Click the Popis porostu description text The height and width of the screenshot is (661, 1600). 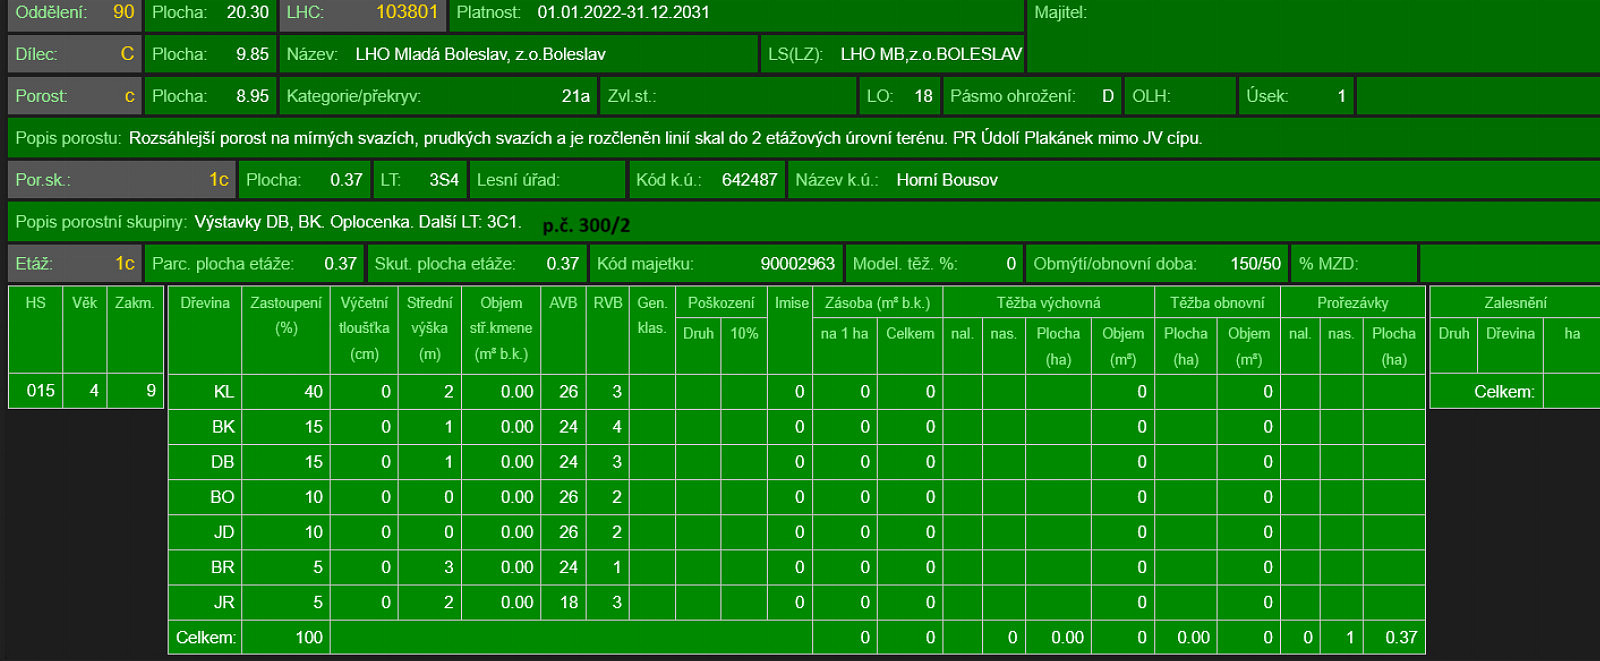coord(665,138)
